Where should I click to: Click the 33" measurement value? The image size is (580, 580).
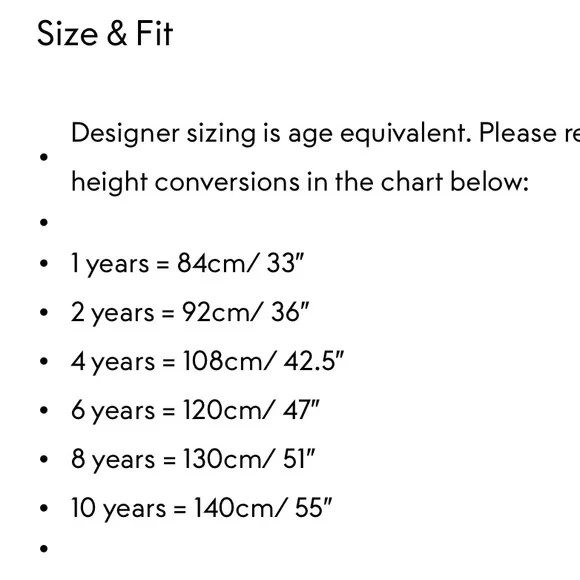285,263
